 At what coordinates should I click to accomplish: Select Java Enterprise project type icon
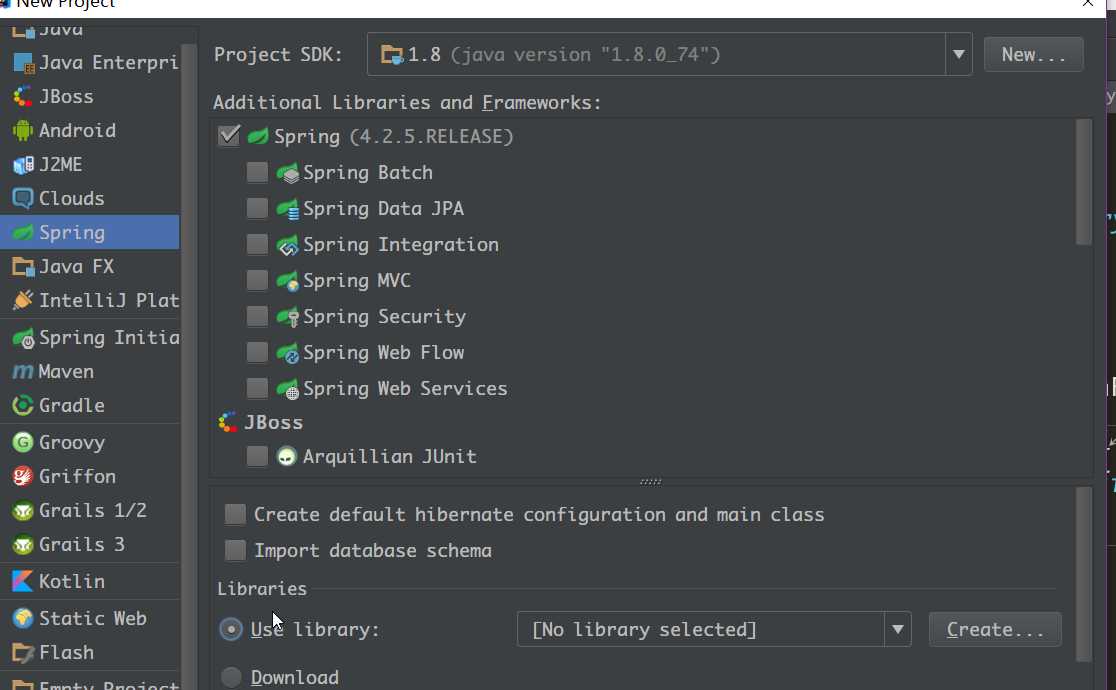(23, 63)
